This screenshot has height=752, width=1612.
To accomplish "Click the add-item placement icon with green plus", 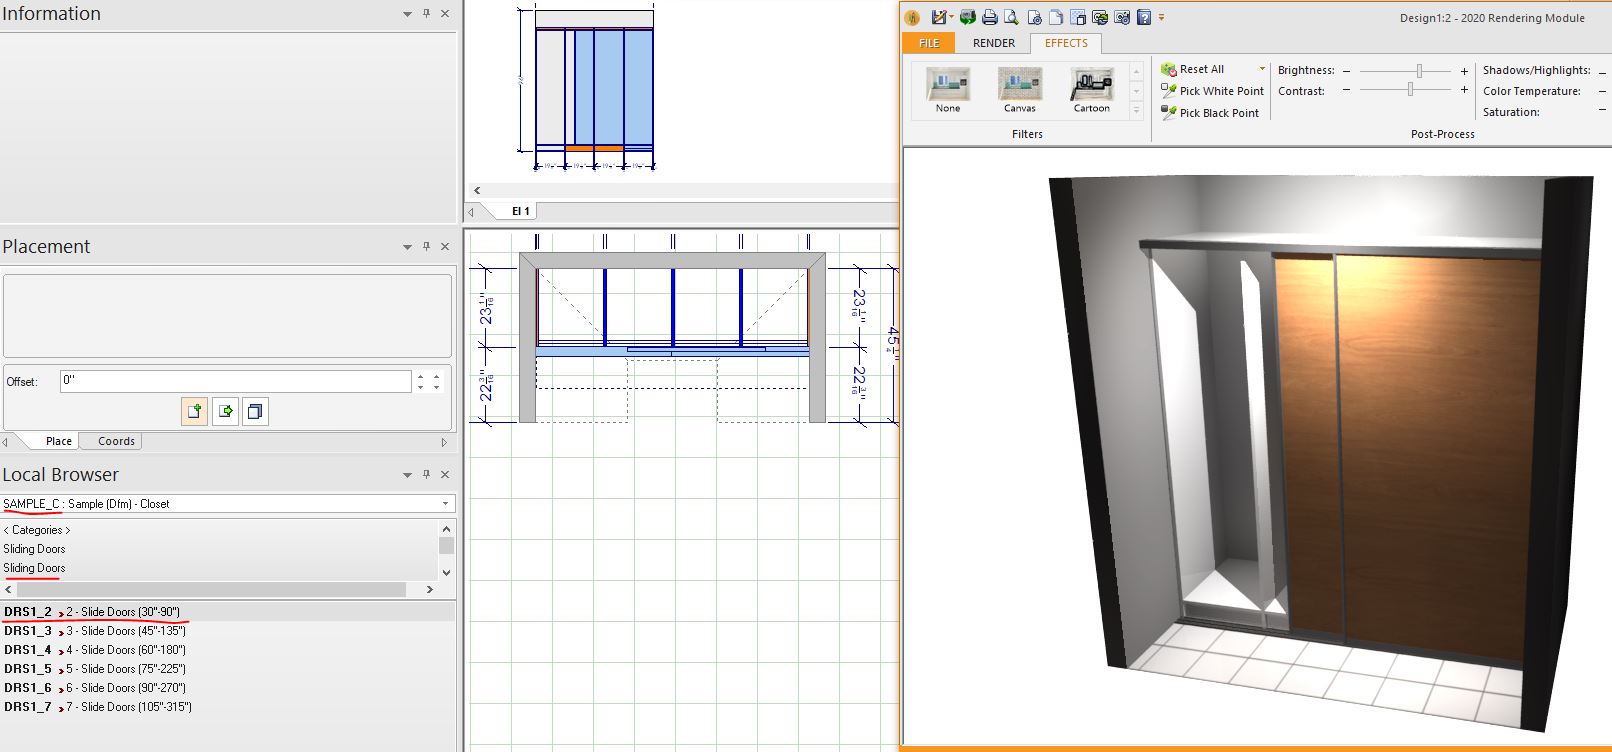I will pos(195,411).
